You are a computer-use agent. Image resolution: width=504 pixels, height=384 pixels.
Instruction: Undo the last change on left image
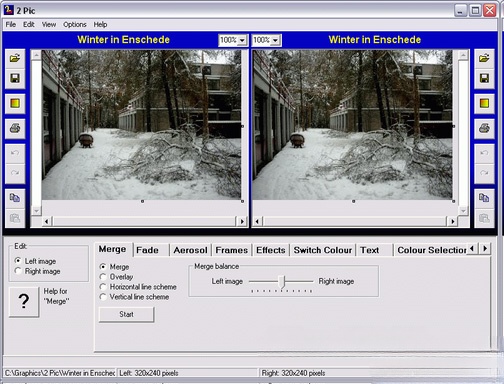(15, 153)
